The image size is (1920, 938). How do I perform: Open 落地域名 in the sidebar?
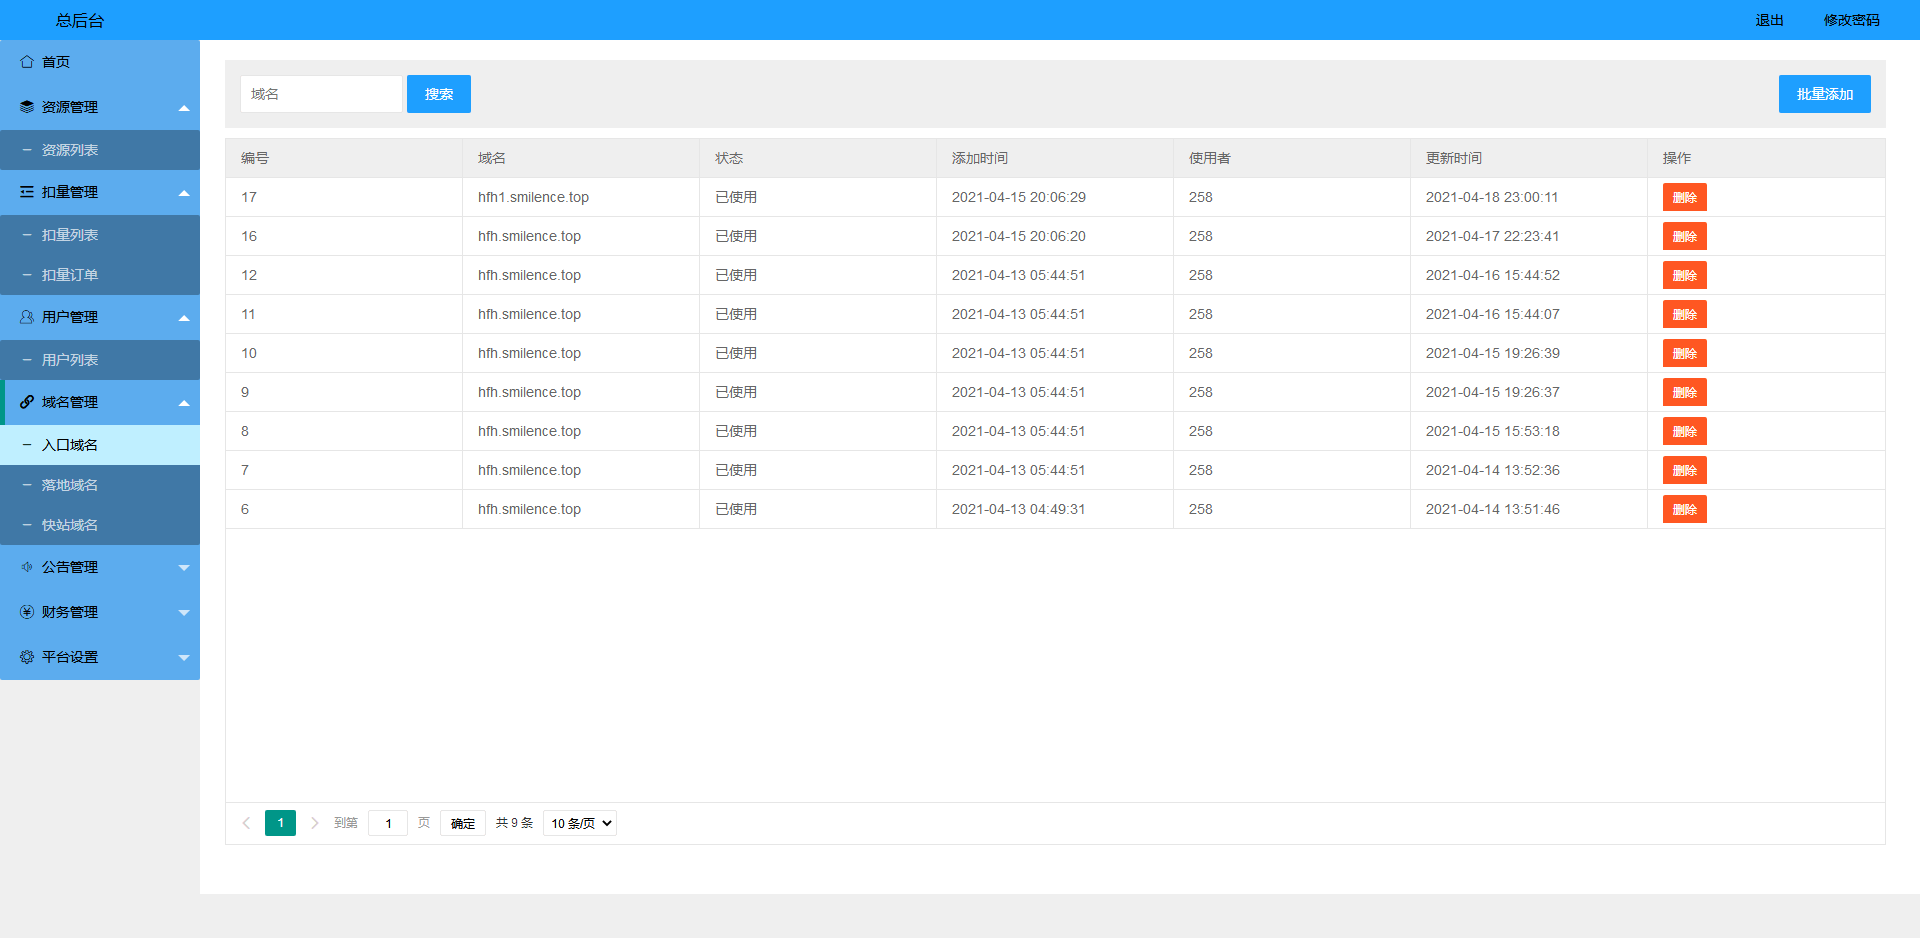pos(70,485)
